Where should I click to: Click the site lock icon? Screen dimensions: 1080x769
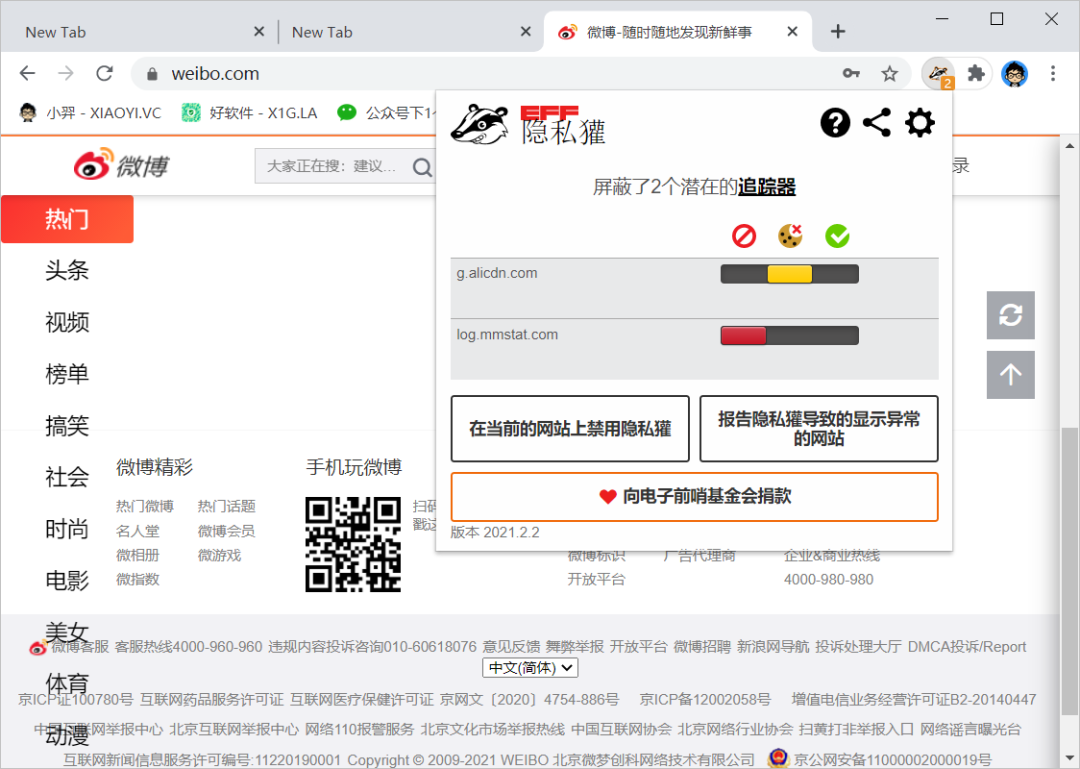(x=153, y=74)
